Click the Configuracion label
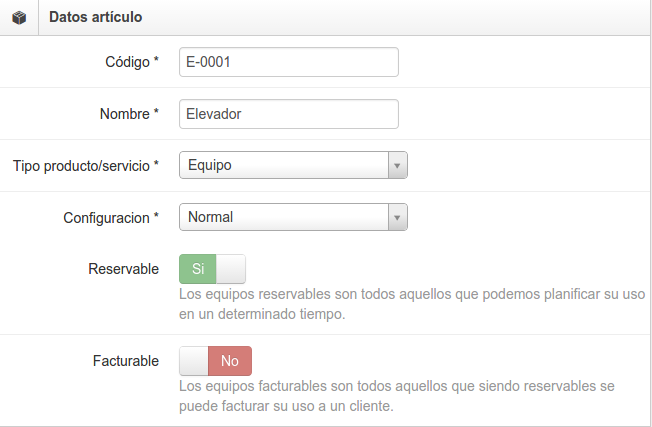This screenshot has width=652, height=427. 111,218
